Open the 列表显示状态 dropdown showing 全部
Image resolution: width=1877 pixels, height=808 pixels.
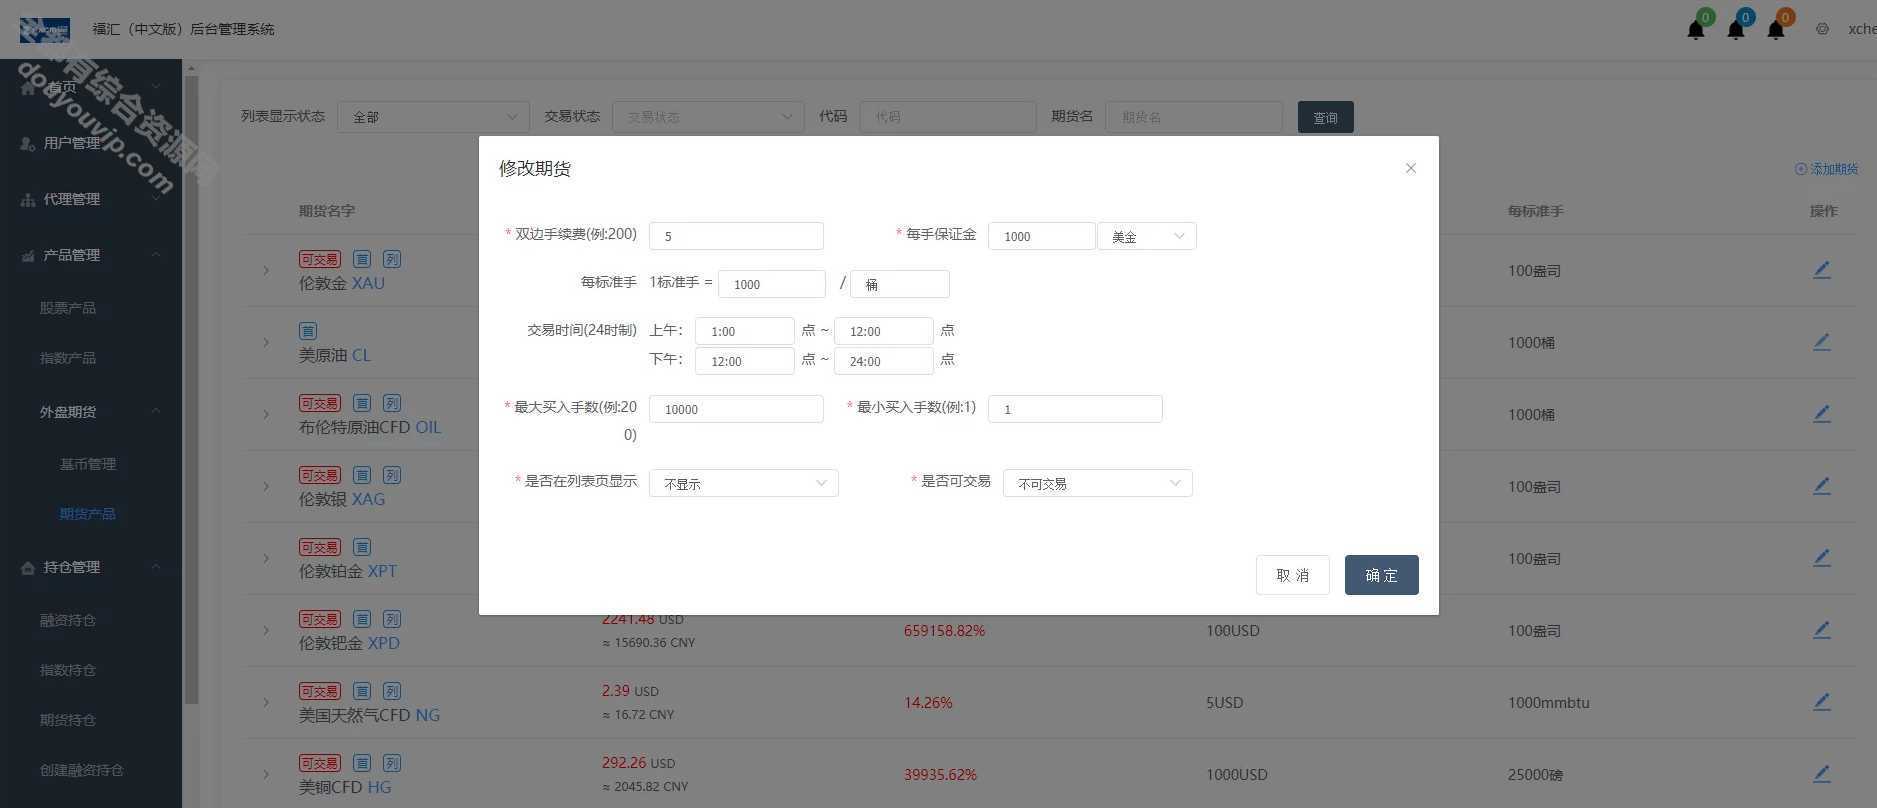pyautogui.click(x=433, y=117)
